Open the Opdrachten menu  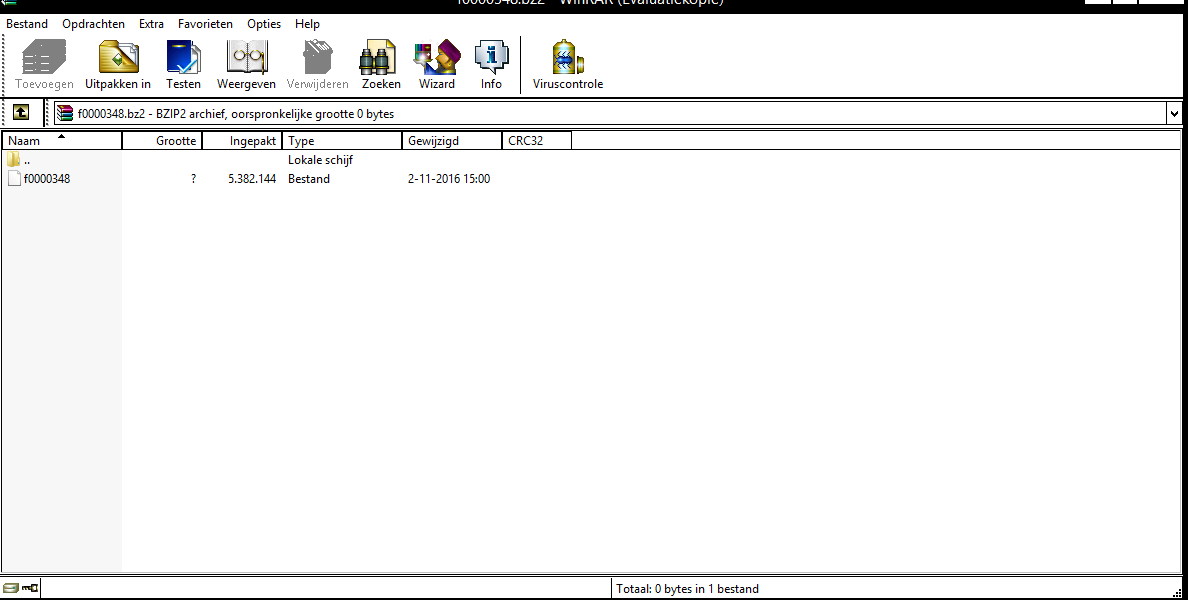coord(93,24)
